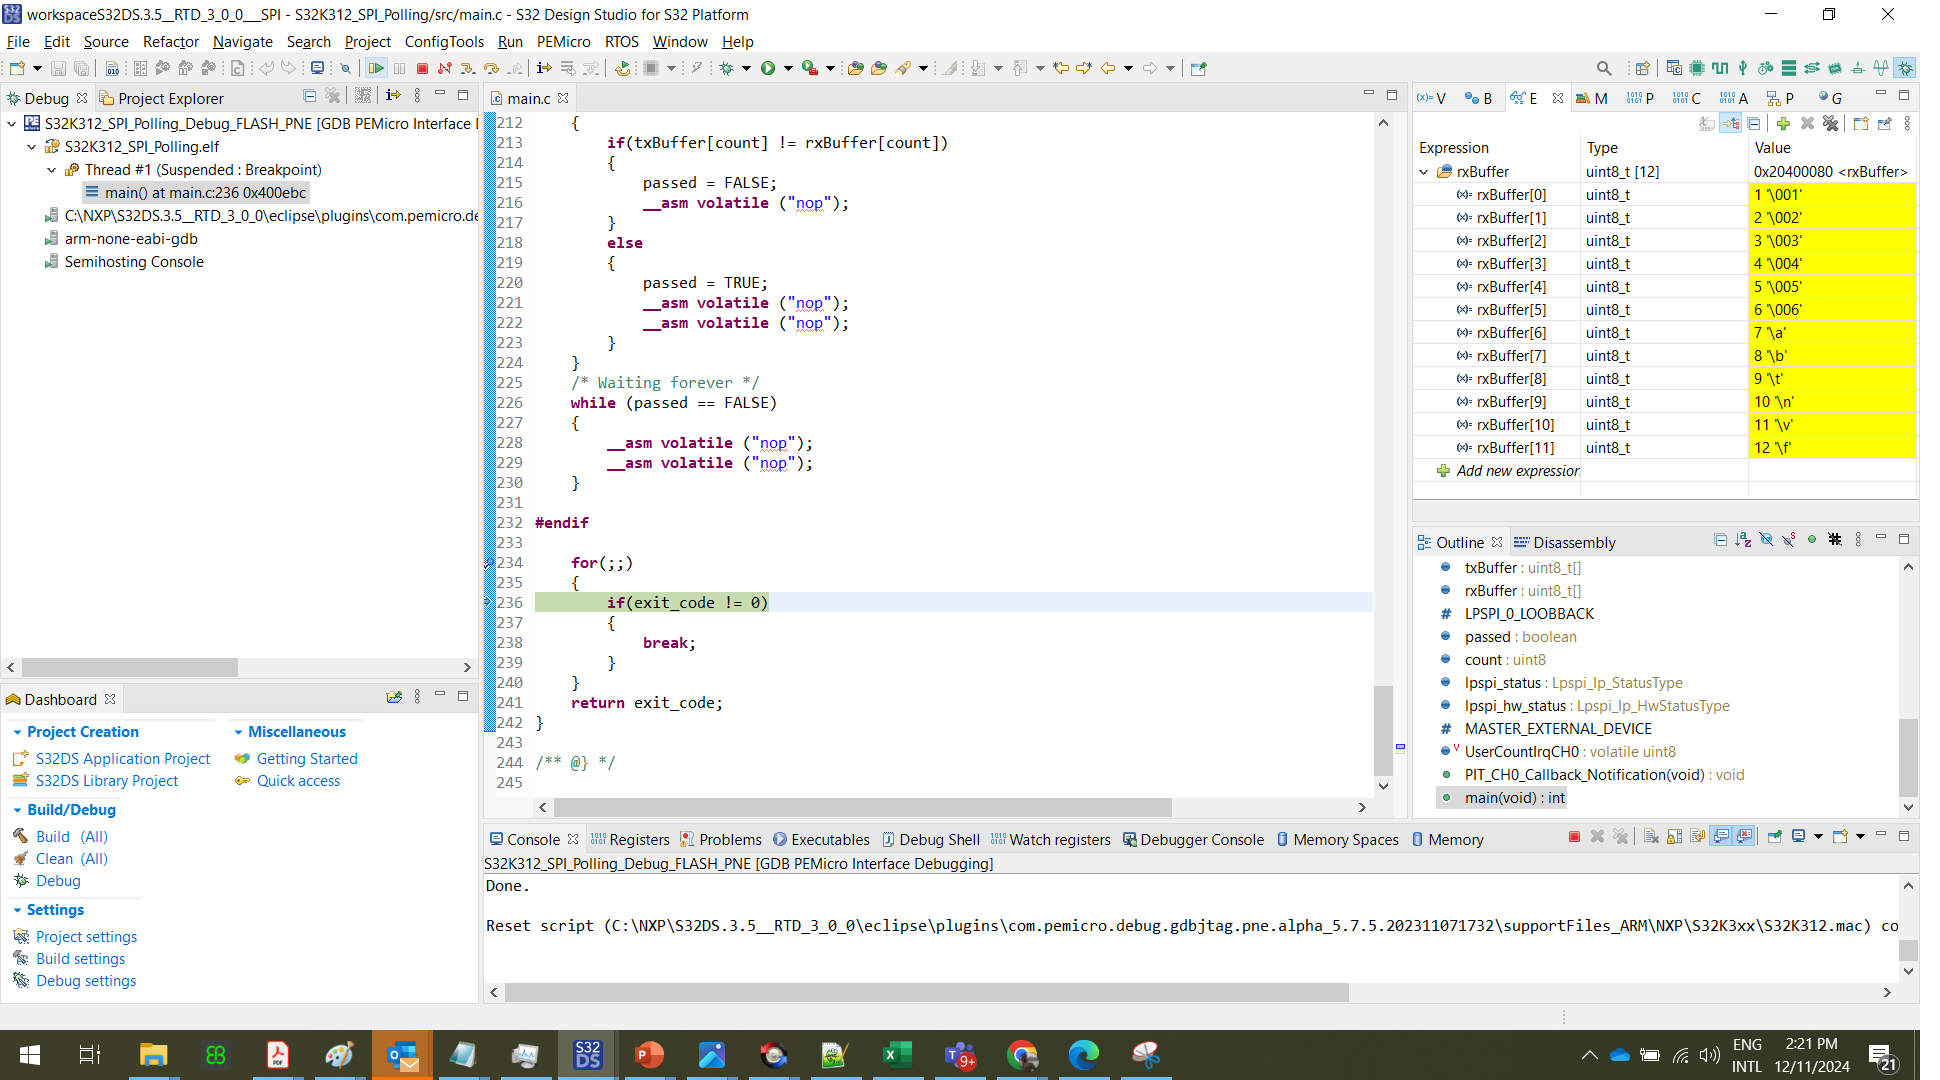This screenshot has width=1940, height=1080.
Task: Collapse the Miscellaneous dashboard section
Action: click(x=238, y=733)
